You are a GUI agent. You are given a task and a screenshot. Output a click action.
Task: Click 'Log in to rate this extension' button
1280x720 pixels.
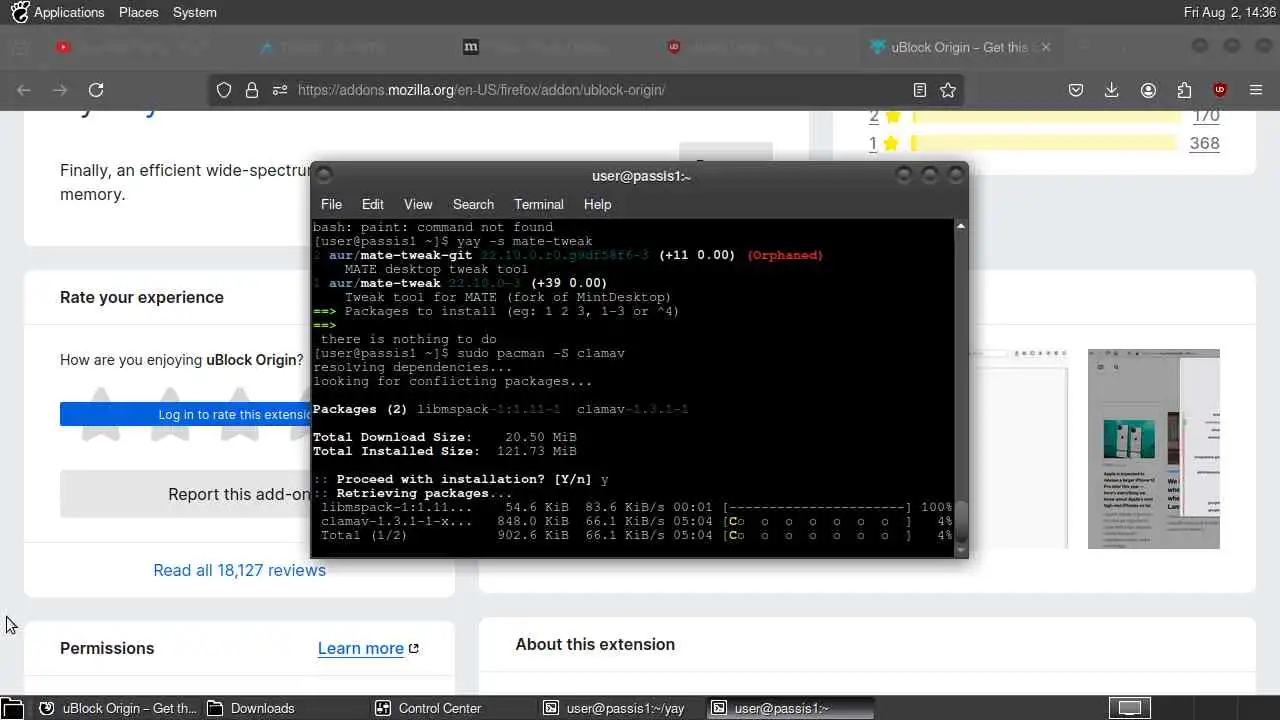185,414
